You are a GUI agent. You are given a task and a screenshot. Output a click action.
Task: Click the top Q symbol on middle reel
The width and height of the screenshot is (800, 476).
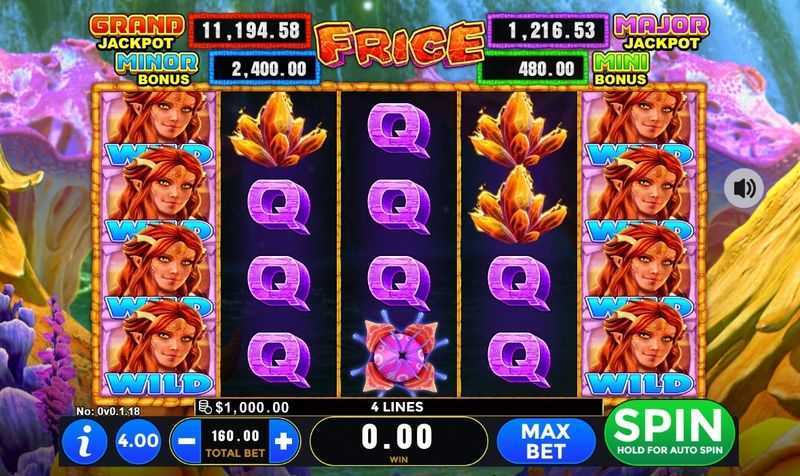[x=399, y=130]
